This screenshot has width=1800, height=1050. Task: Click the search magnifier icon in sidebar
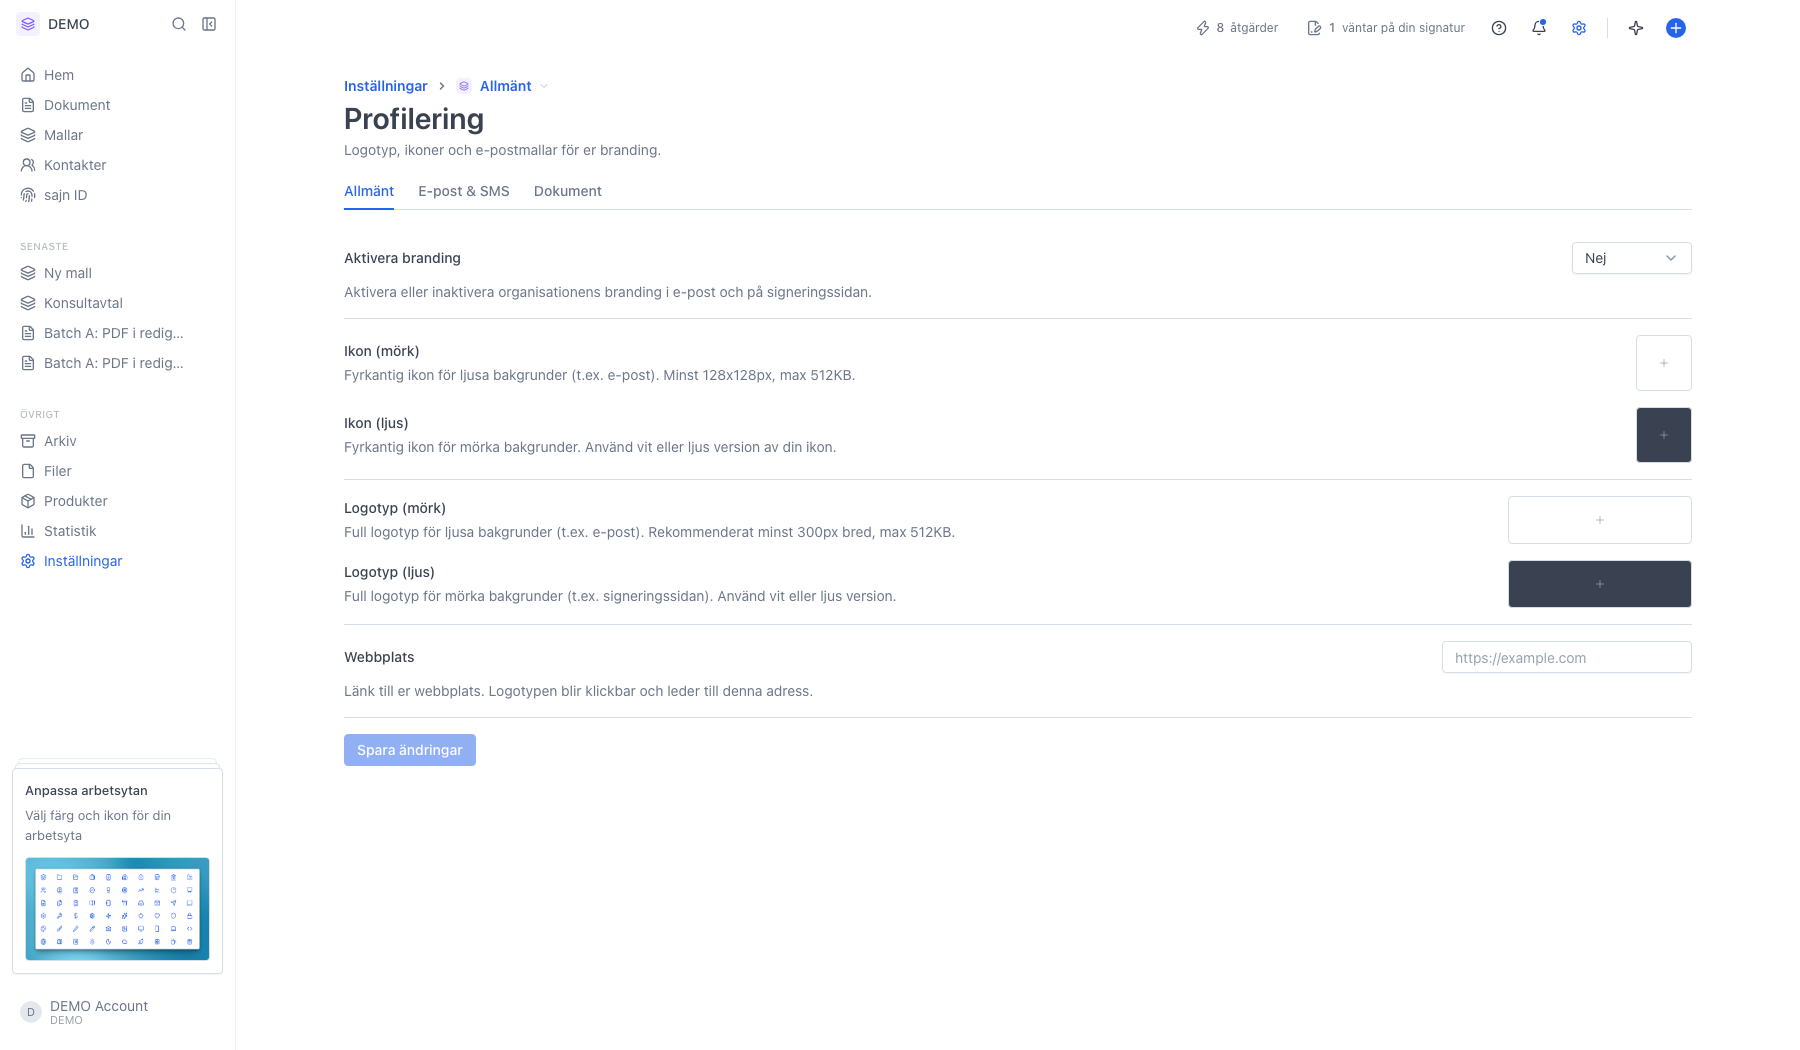point(179,24)
